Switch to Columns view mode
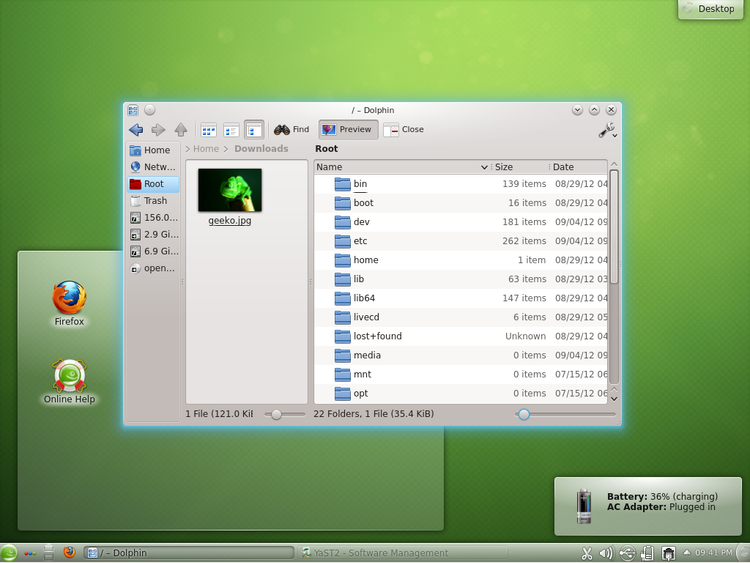 (x=254, y=129)
